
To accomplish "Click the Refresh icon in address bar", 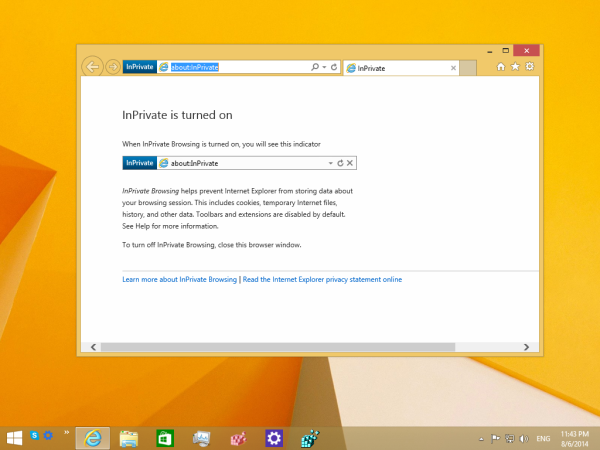I will [x=334, y=67].
